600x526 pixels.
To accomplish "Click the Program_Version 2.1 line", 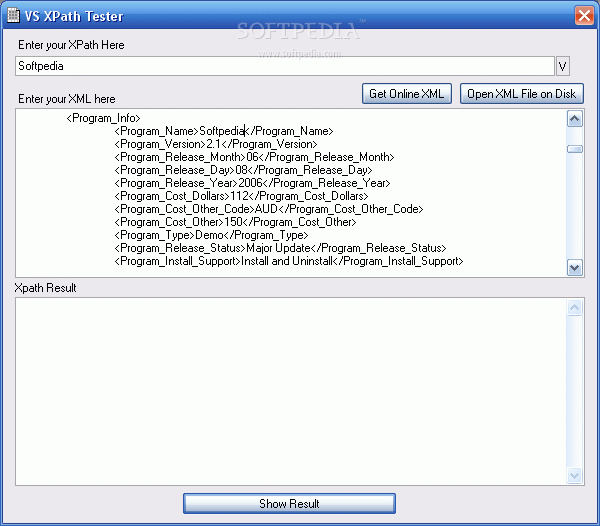I will click(216, 144).
